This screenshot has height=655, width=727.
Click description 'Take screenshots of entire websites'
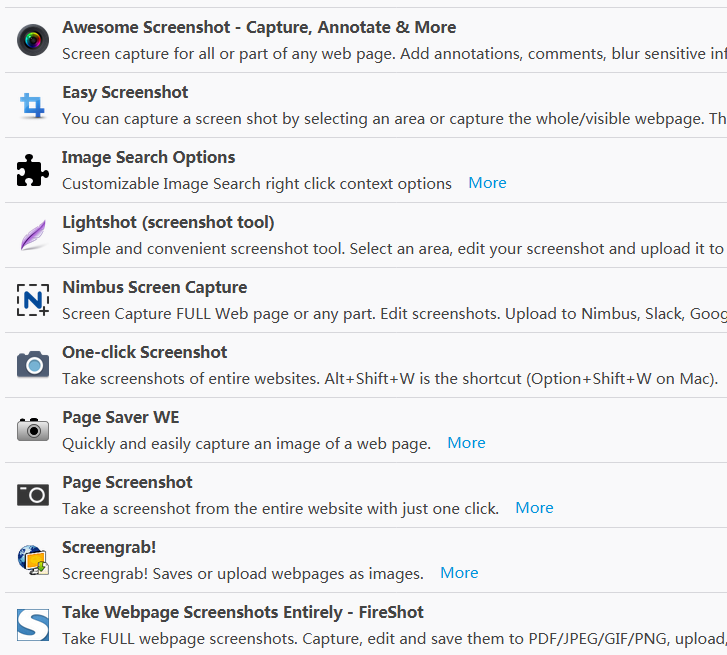point(390,379)
